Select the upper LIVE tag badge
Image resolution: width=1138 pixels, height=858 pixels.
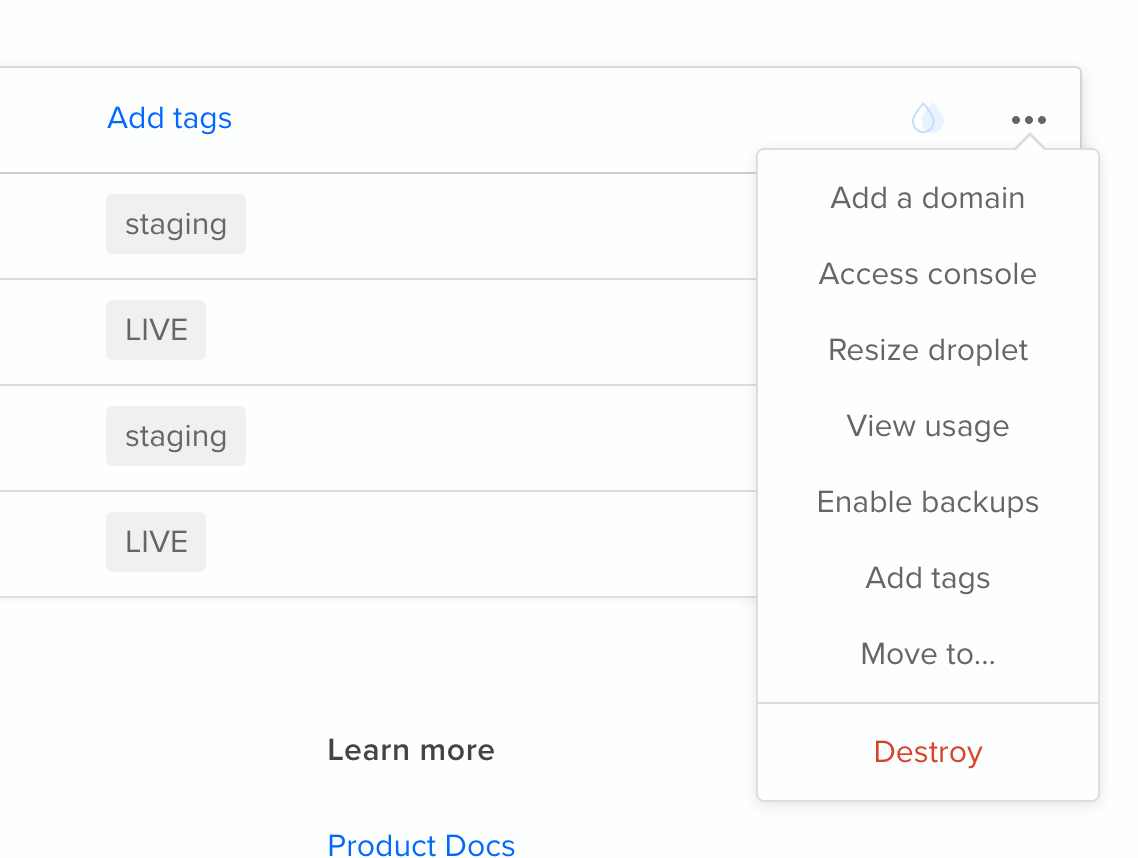point(156,330)
